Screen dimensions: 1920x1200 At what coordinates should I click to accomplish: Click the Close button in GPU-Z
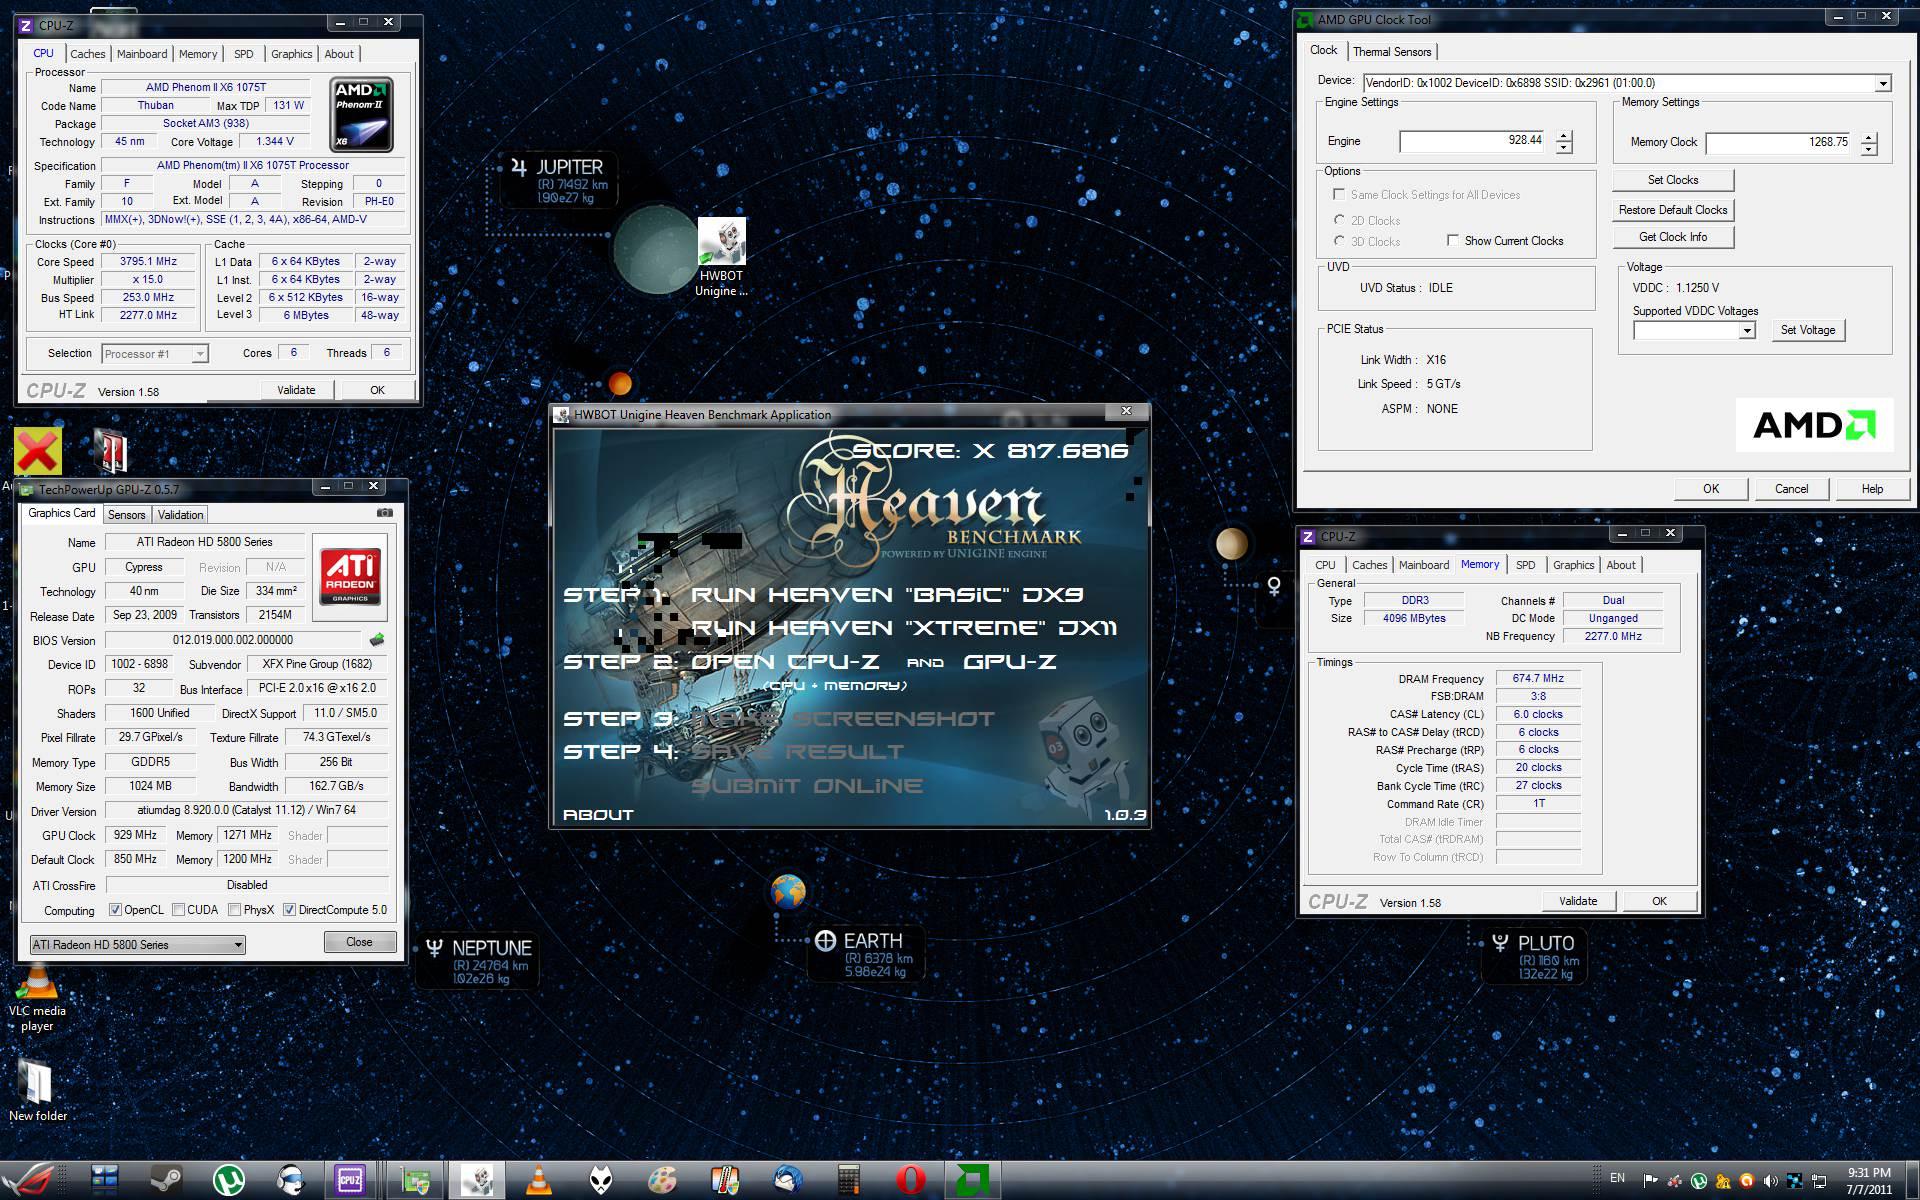point(359,942)
